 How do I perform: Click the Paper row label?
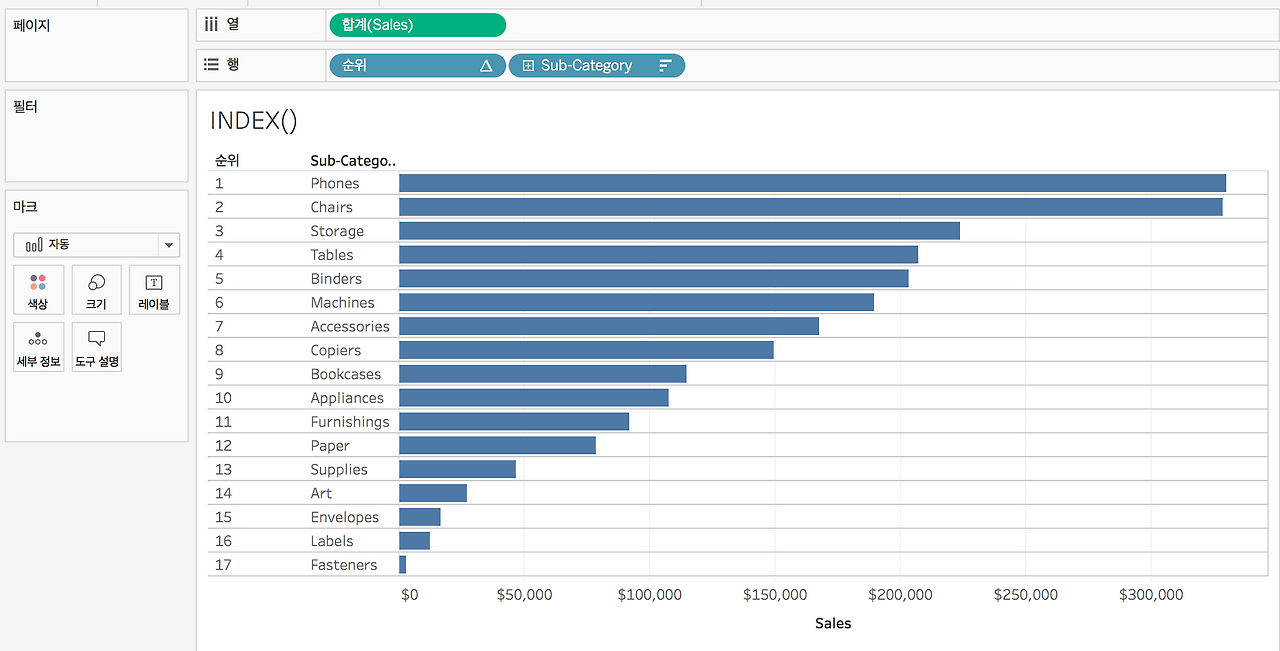[330, 446]
